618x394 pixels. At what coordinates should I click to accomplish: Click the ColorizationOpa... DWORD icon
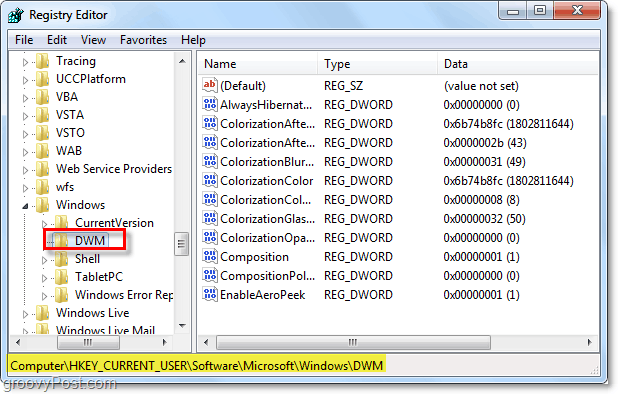coord(210,238)
